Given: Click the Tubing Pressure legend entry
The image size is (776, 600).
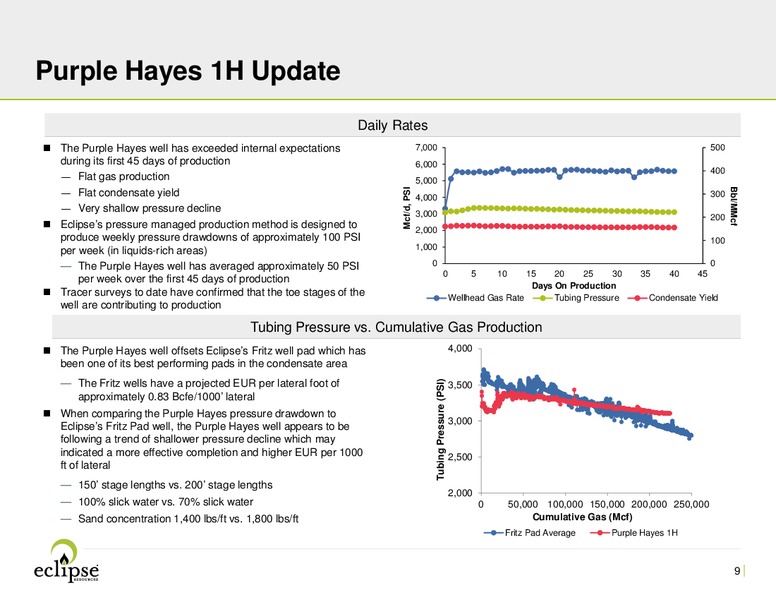Looking at the screenshot, I should pyautogui.click(x=576, y=298).
